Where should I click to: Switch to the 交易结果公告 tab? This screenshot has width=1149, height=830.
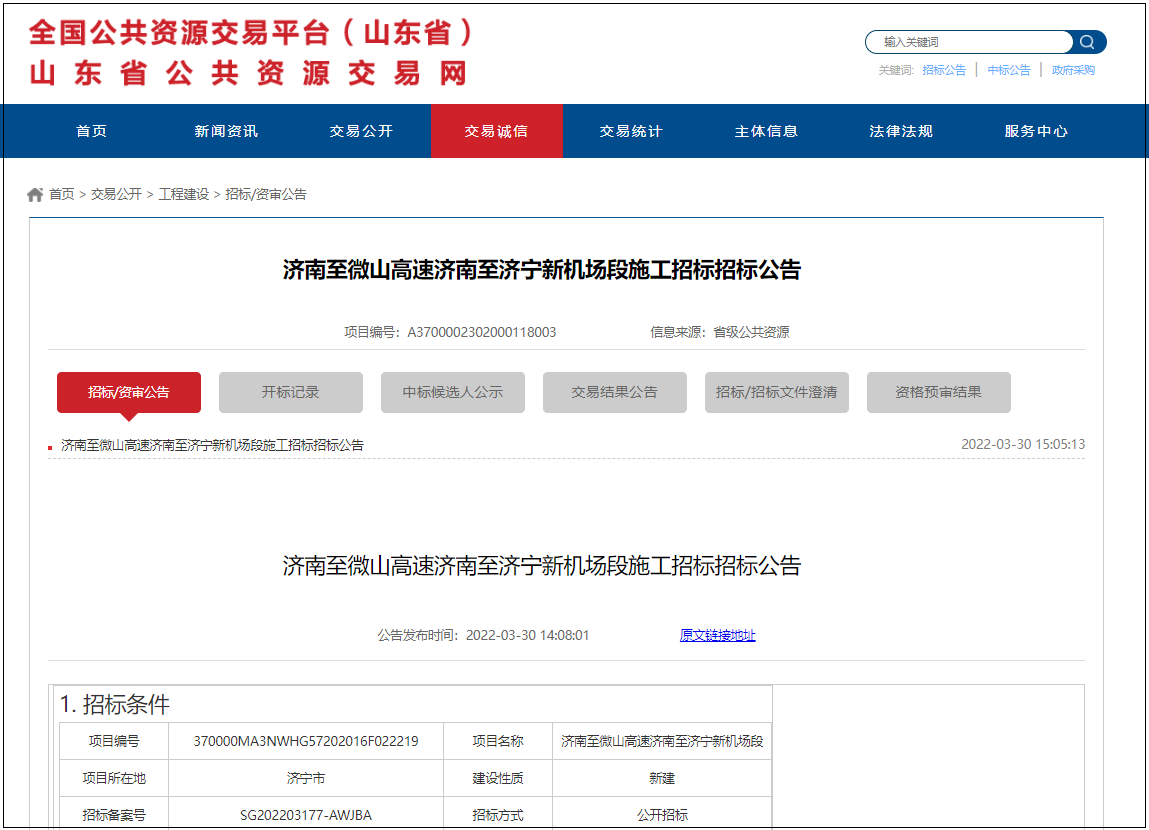point(615,392)
